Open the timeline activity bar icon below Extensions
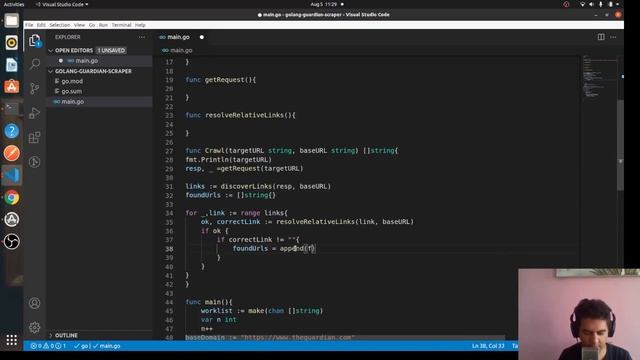The width and height of the screenshot is (640, 360). pyautogui.click(x=35, y=162)
